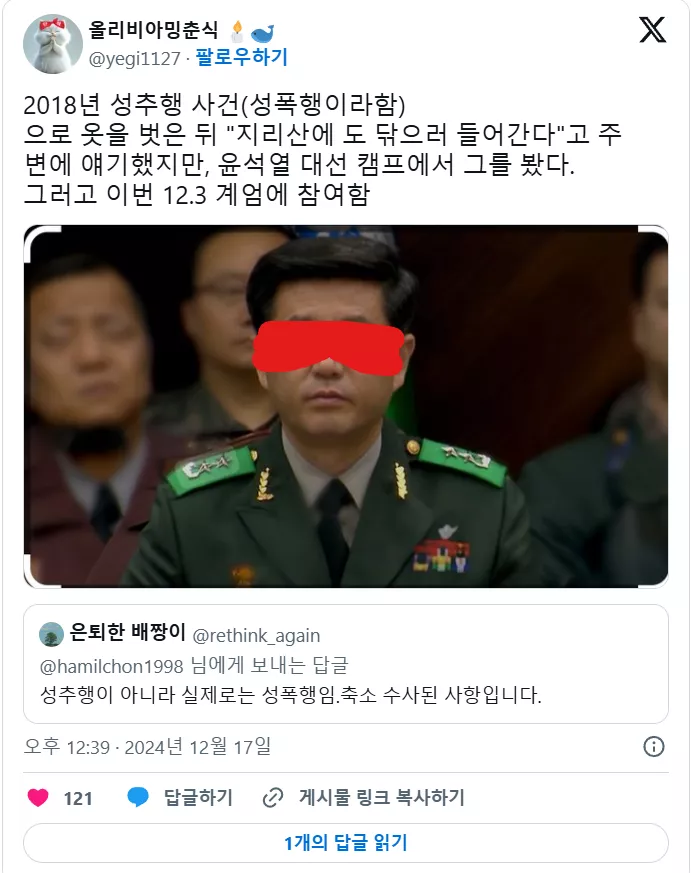Open the X logo link
The width and height of the screenshot is (691, 873).
(652, 30)
